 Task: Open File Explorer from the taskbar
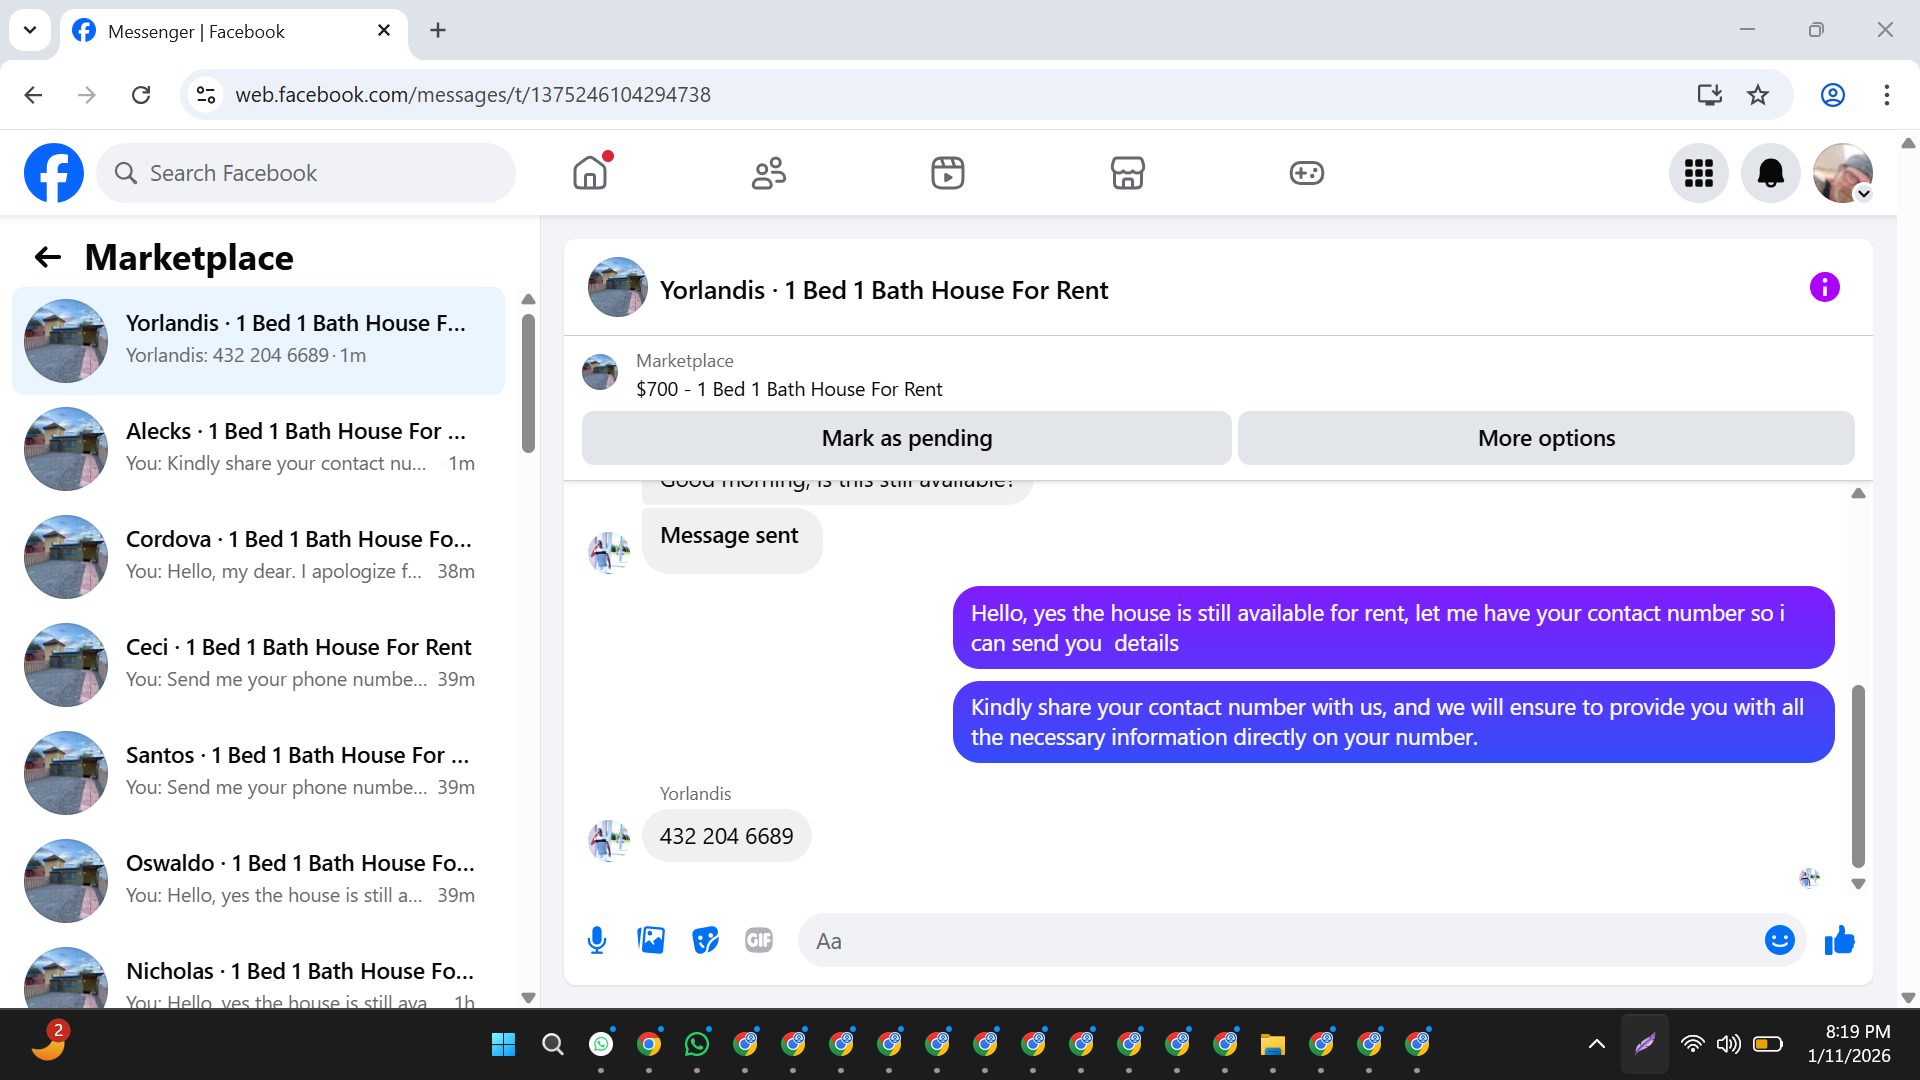(x=1272, y=1044)
